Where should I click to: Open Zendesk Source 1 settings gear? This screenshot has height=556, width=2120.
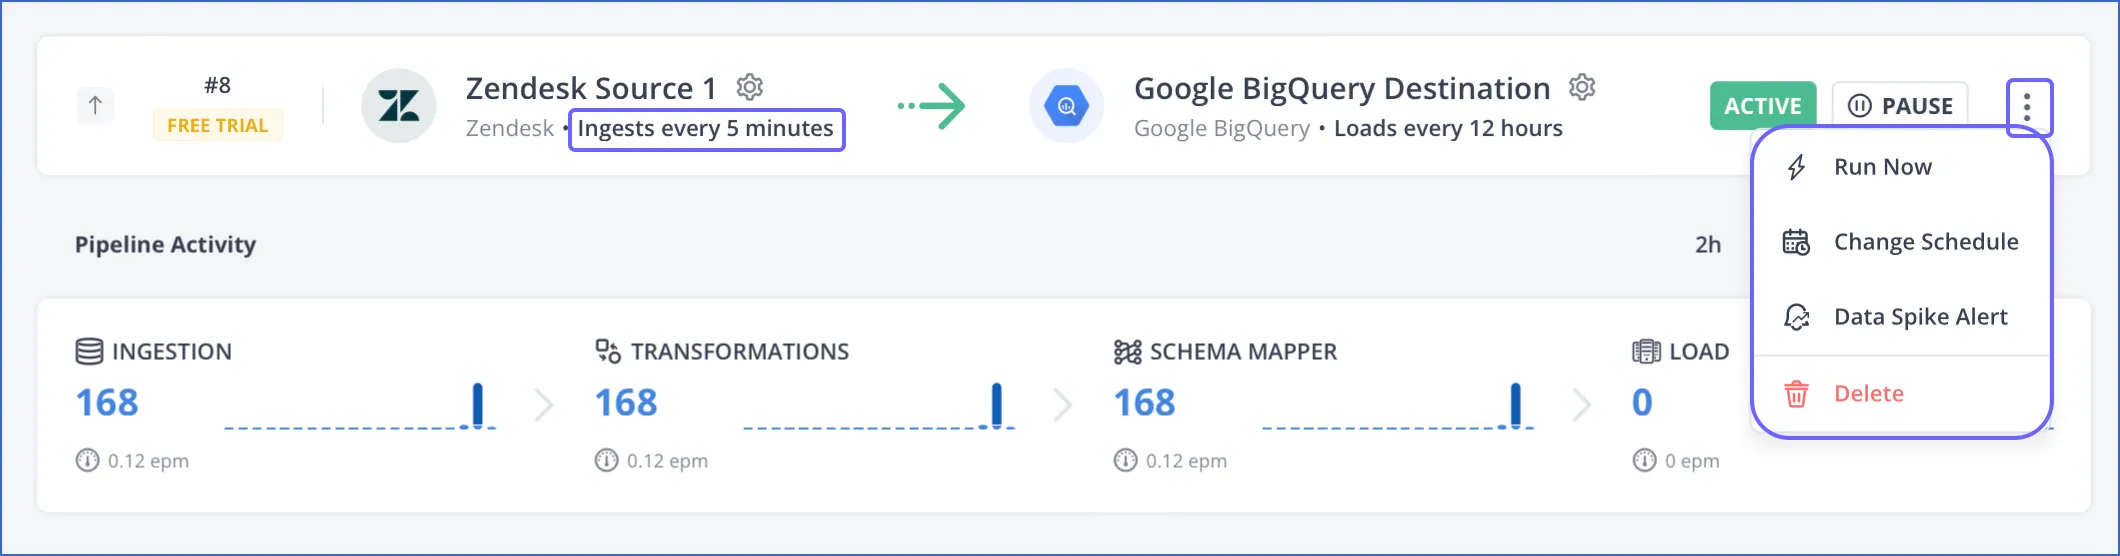750,88
